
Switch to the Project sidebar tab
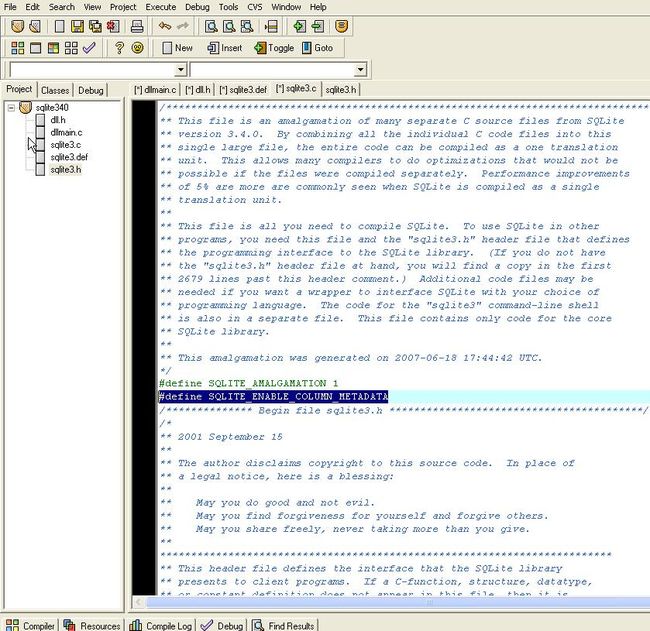point(19,89)
